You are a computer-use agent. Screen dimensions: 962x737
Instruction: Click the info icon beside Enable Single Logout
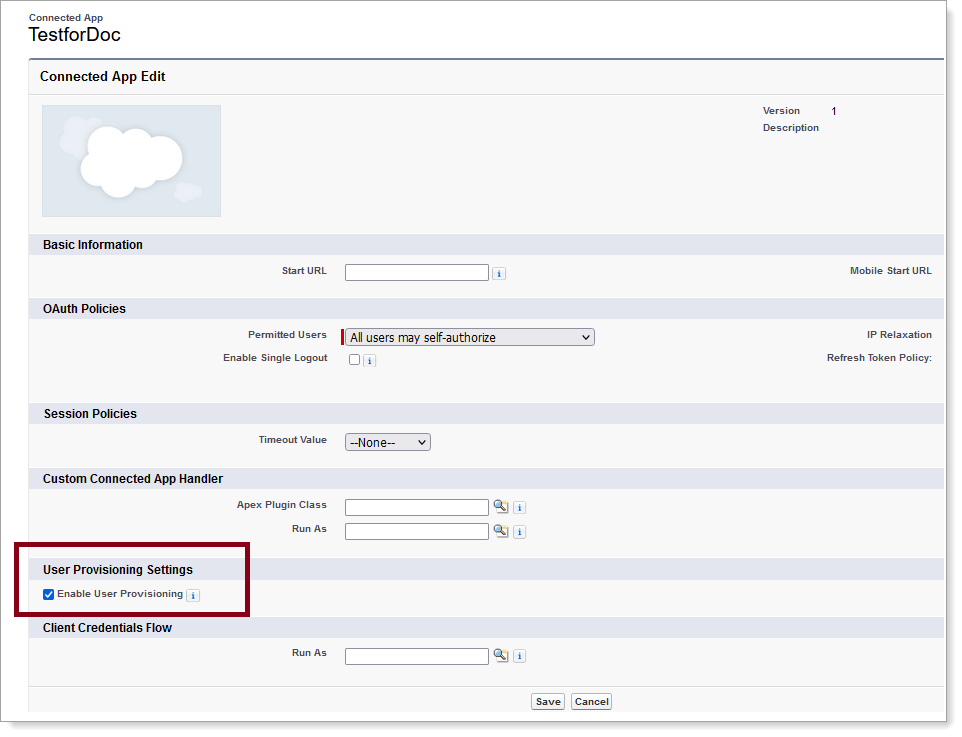click(x=370, y=360)
